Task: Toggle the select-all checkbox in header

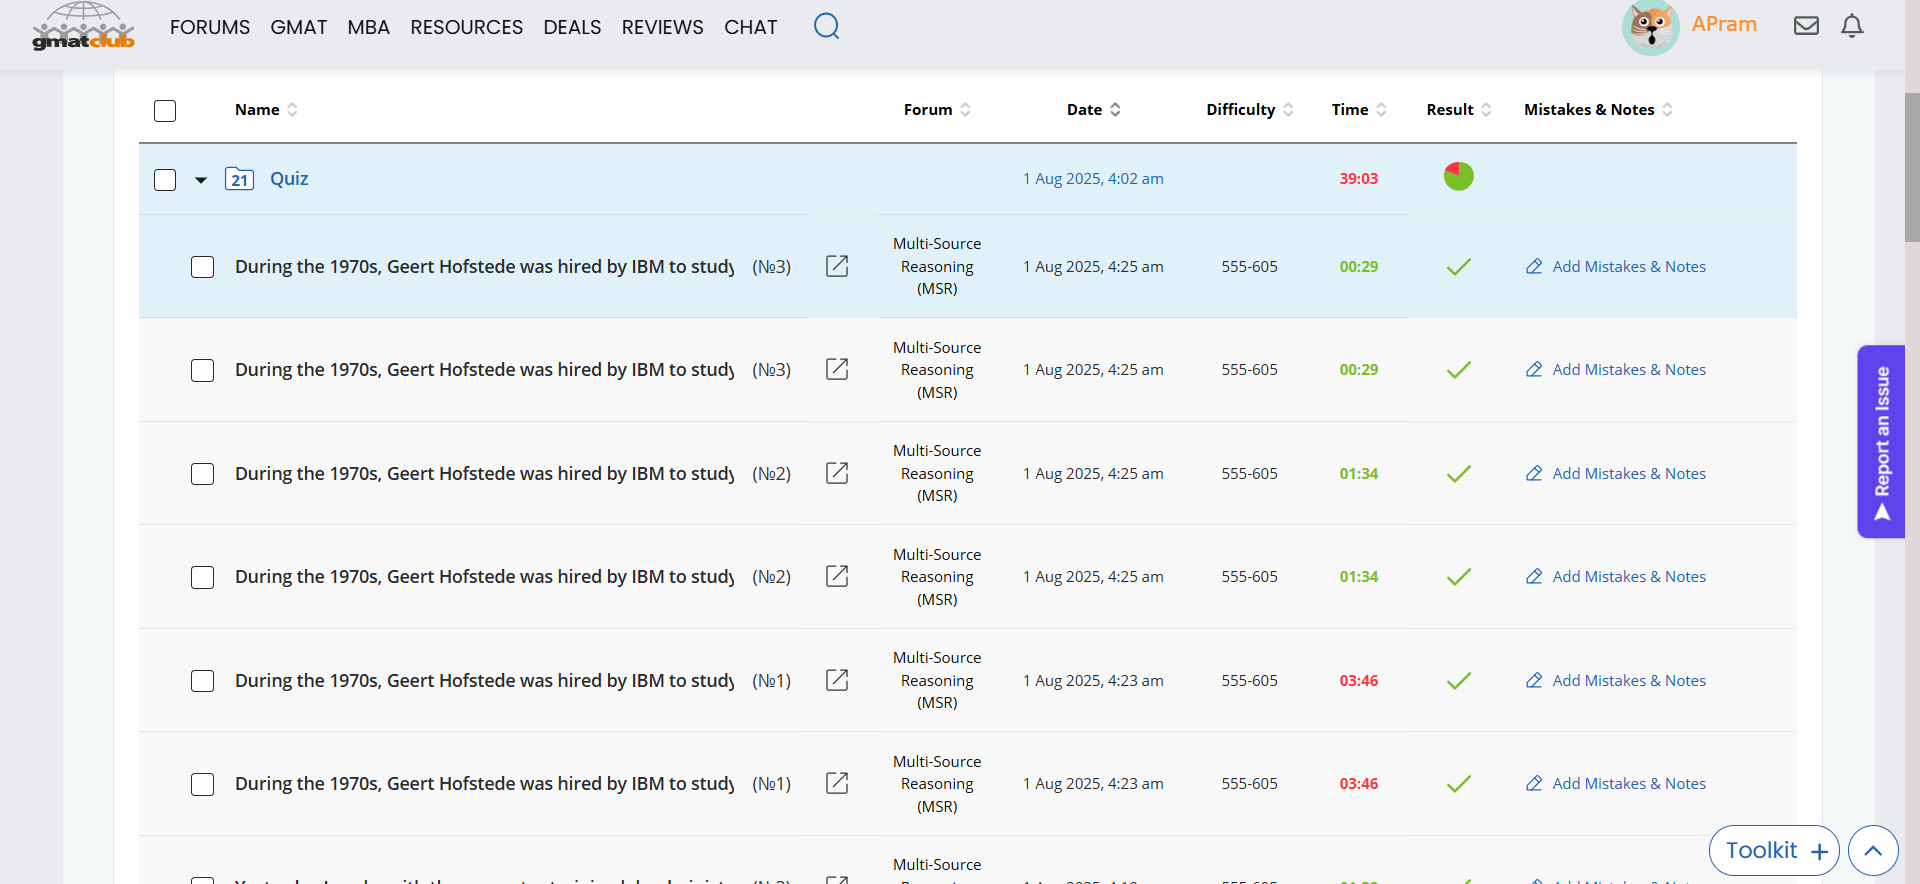Action: tap(165, 110)
